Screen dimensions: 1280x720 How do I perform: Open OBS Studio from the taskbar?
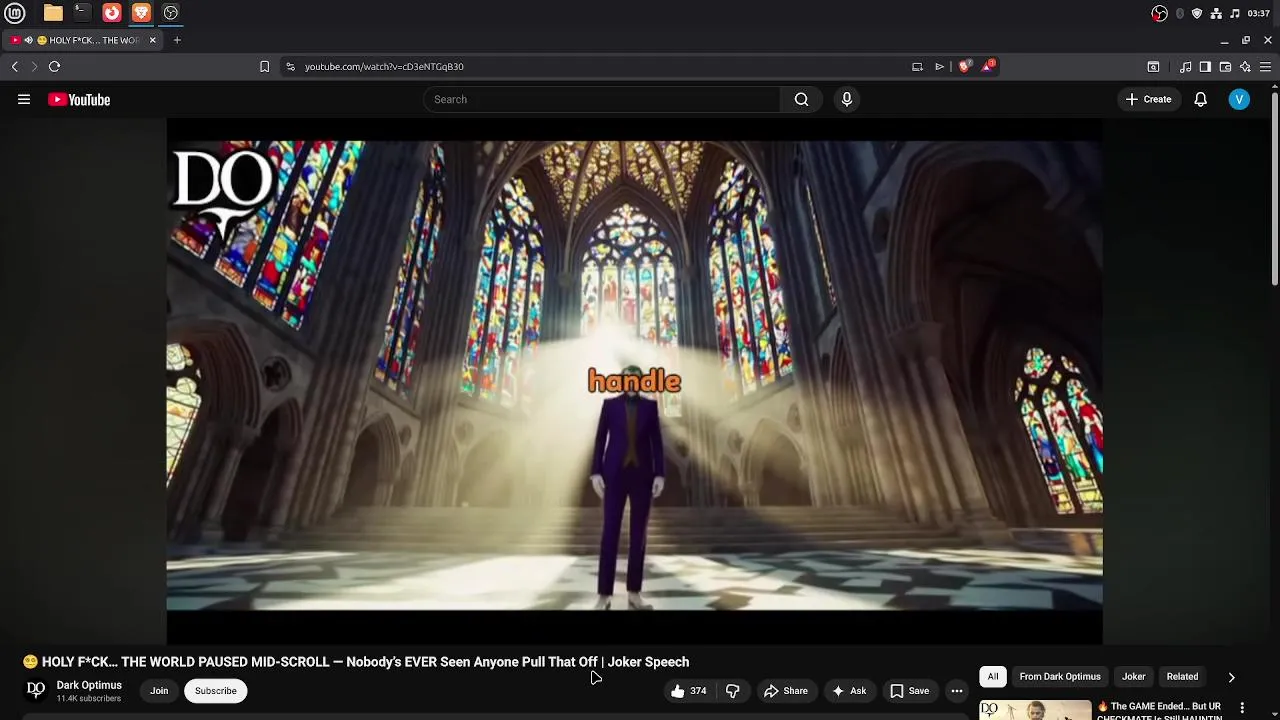171,13
